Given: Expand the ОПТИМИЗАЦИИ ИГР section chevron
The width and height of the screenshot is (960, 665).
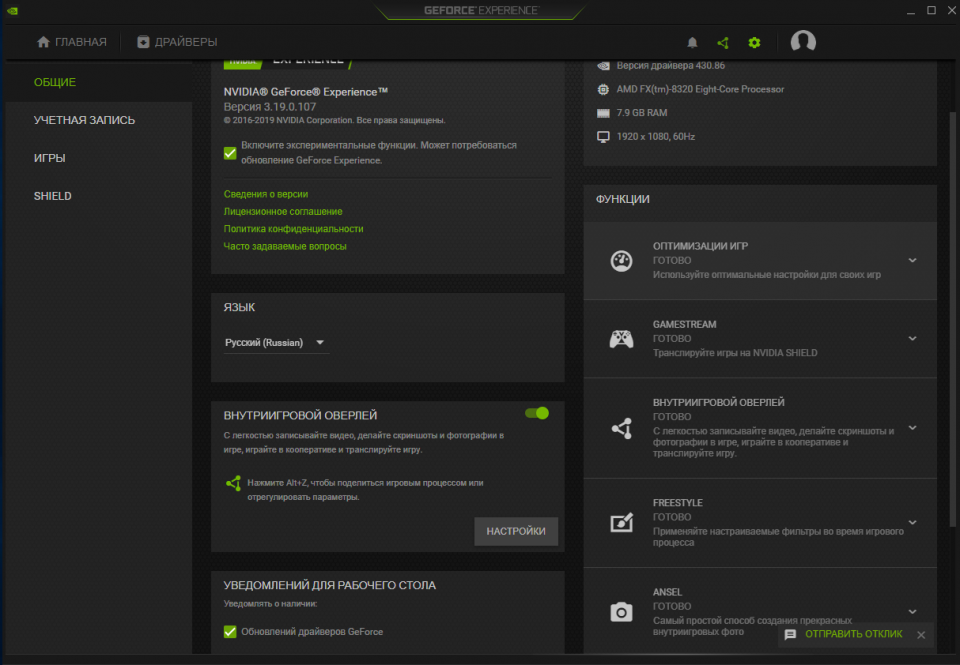Looking at the screenshot, I should tap(912, 260).
